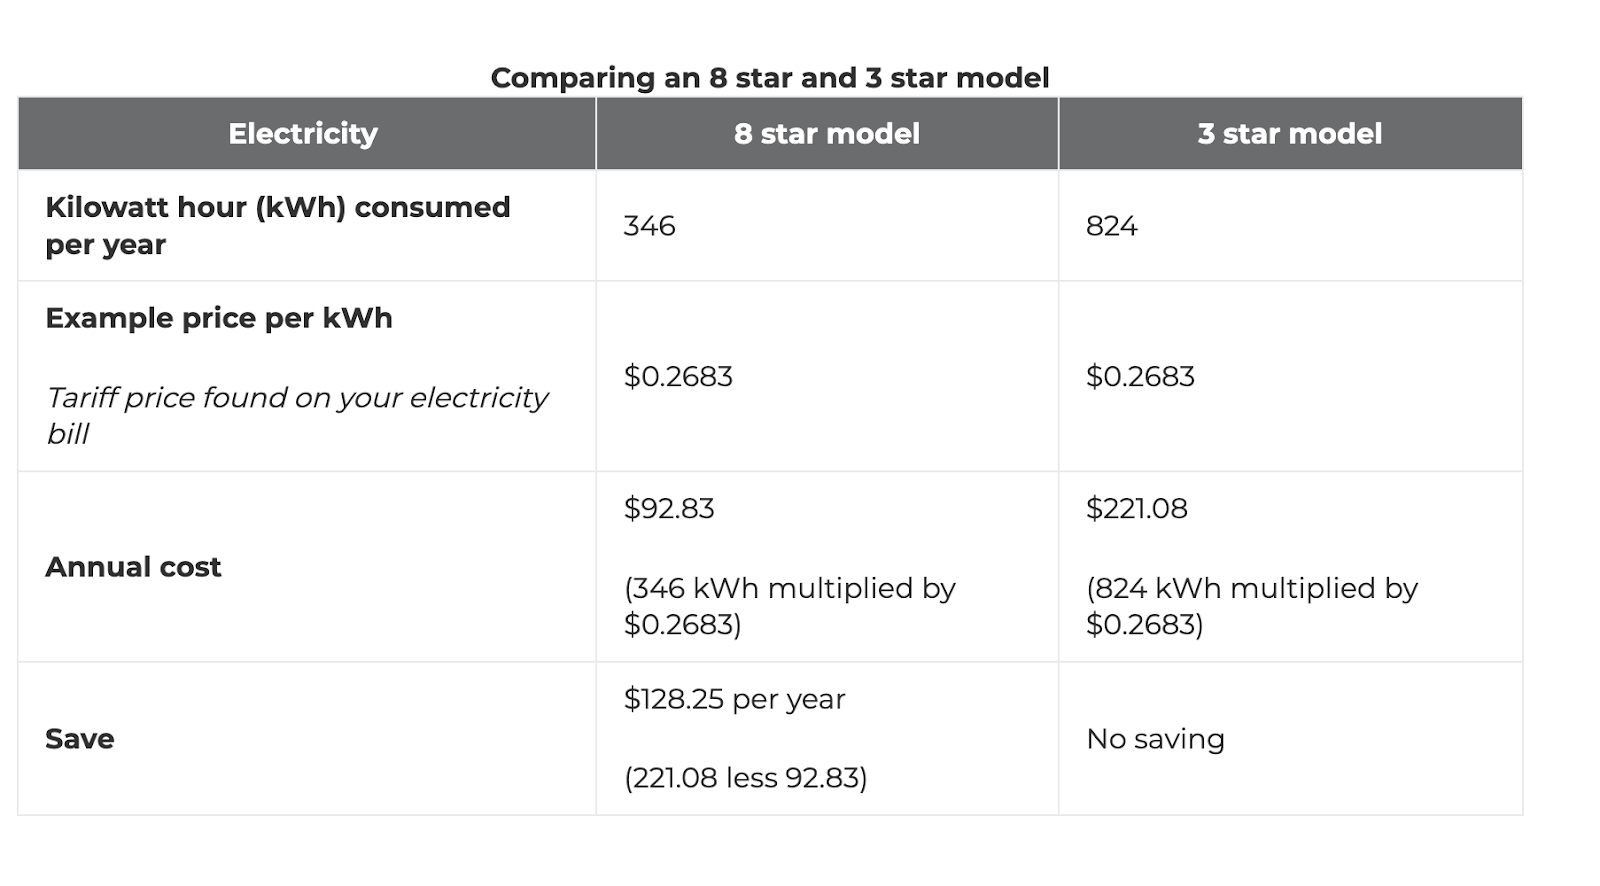1600x886 pixels.
Task: Click the '$128.25 per year' saving value
Action: click(x=735, y=699)
